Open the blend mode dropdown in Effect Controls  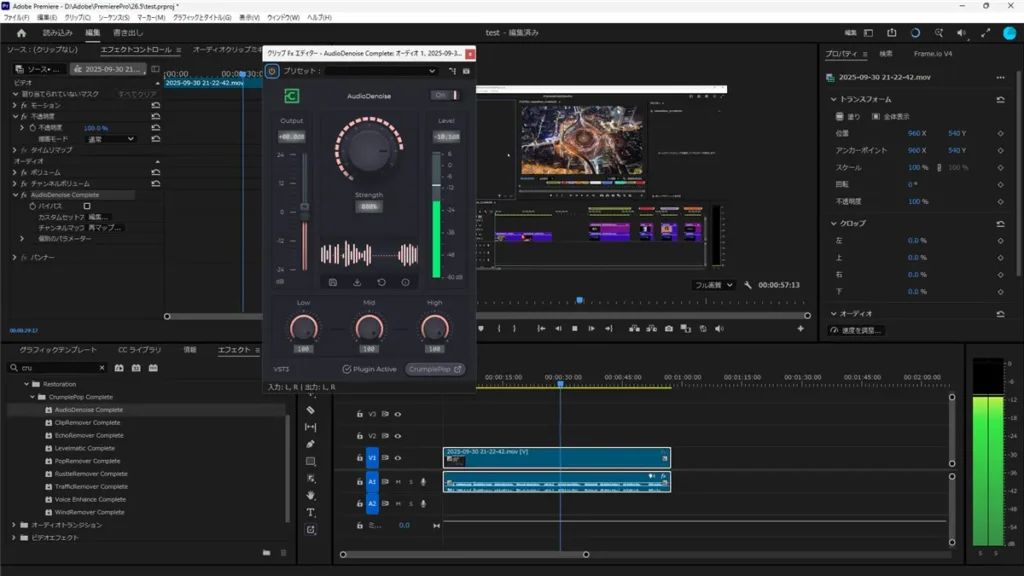[x=111, y=139]
